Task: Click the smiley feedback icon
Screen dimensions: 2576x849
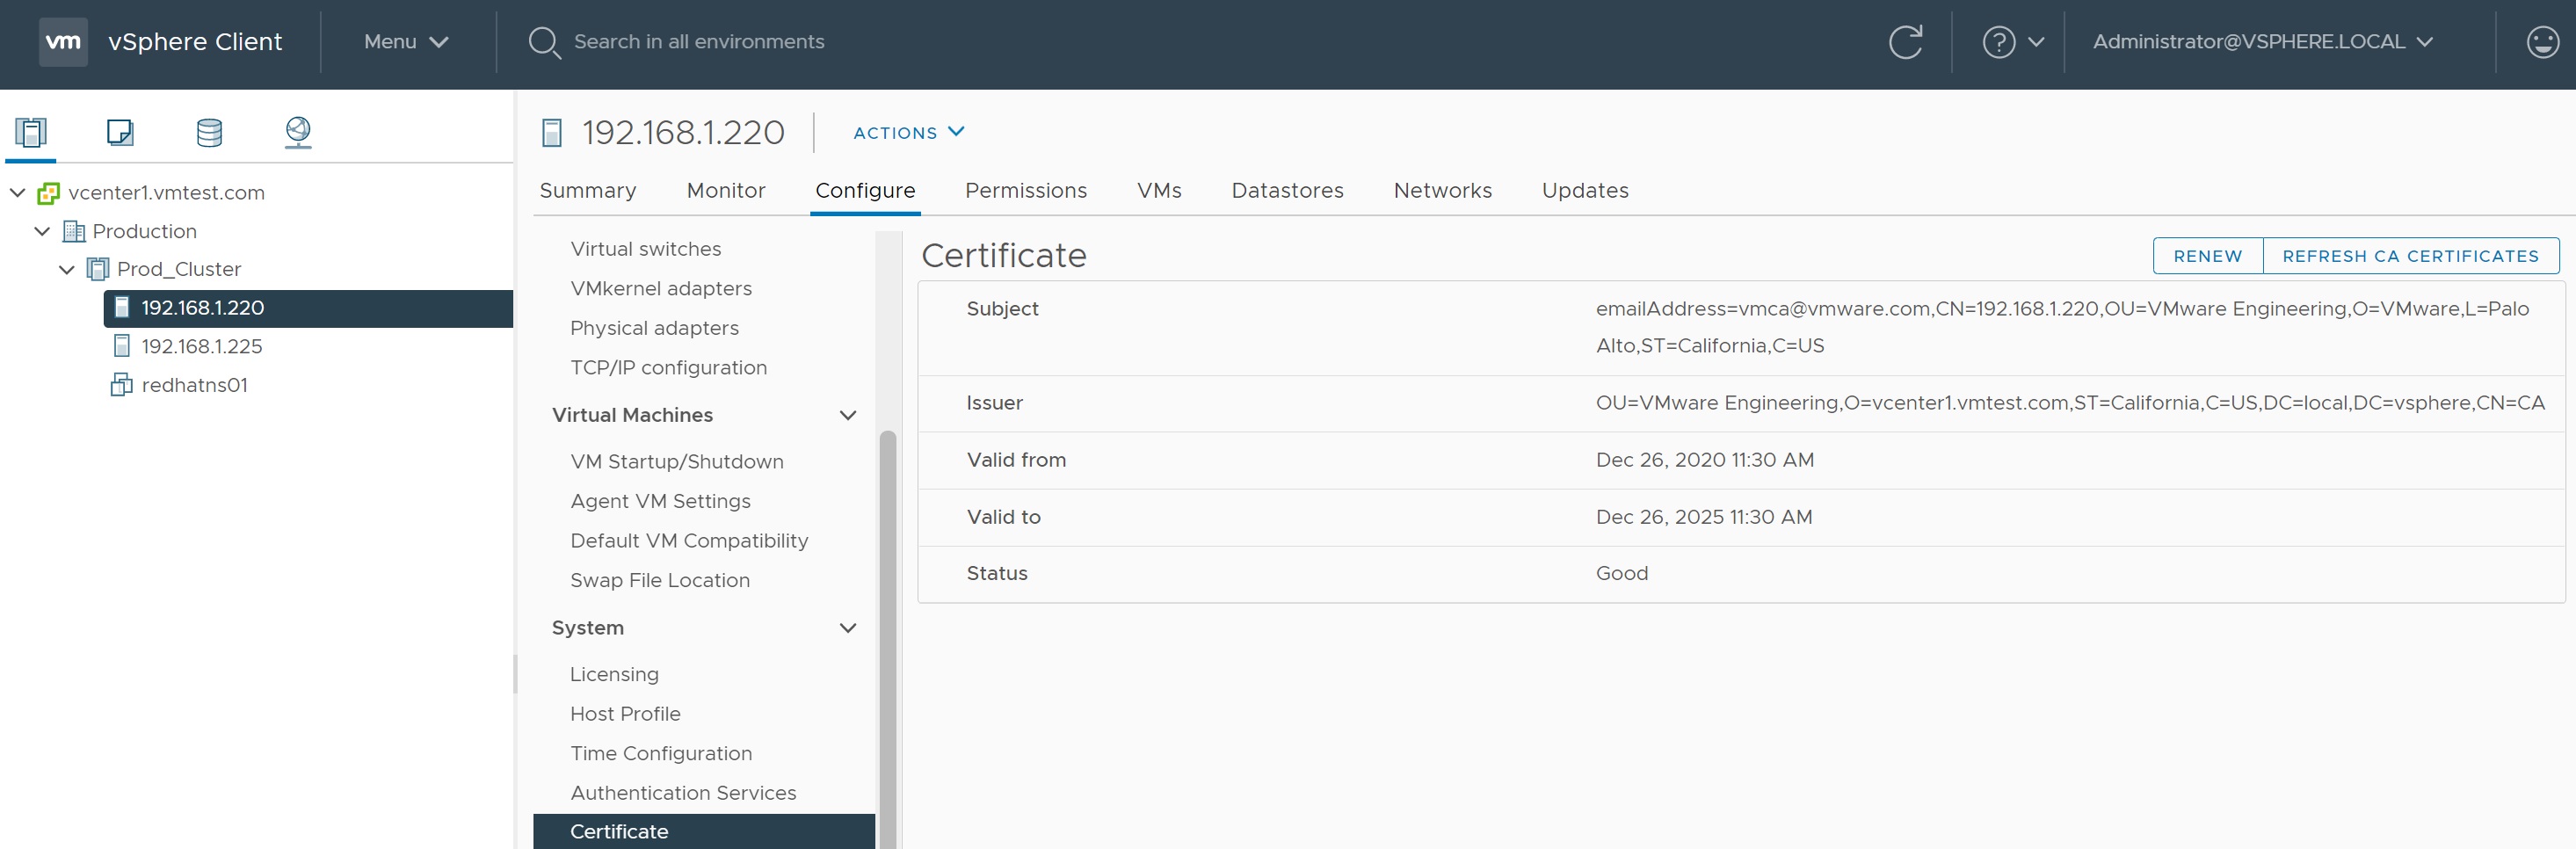Action: pos(2541,42)
